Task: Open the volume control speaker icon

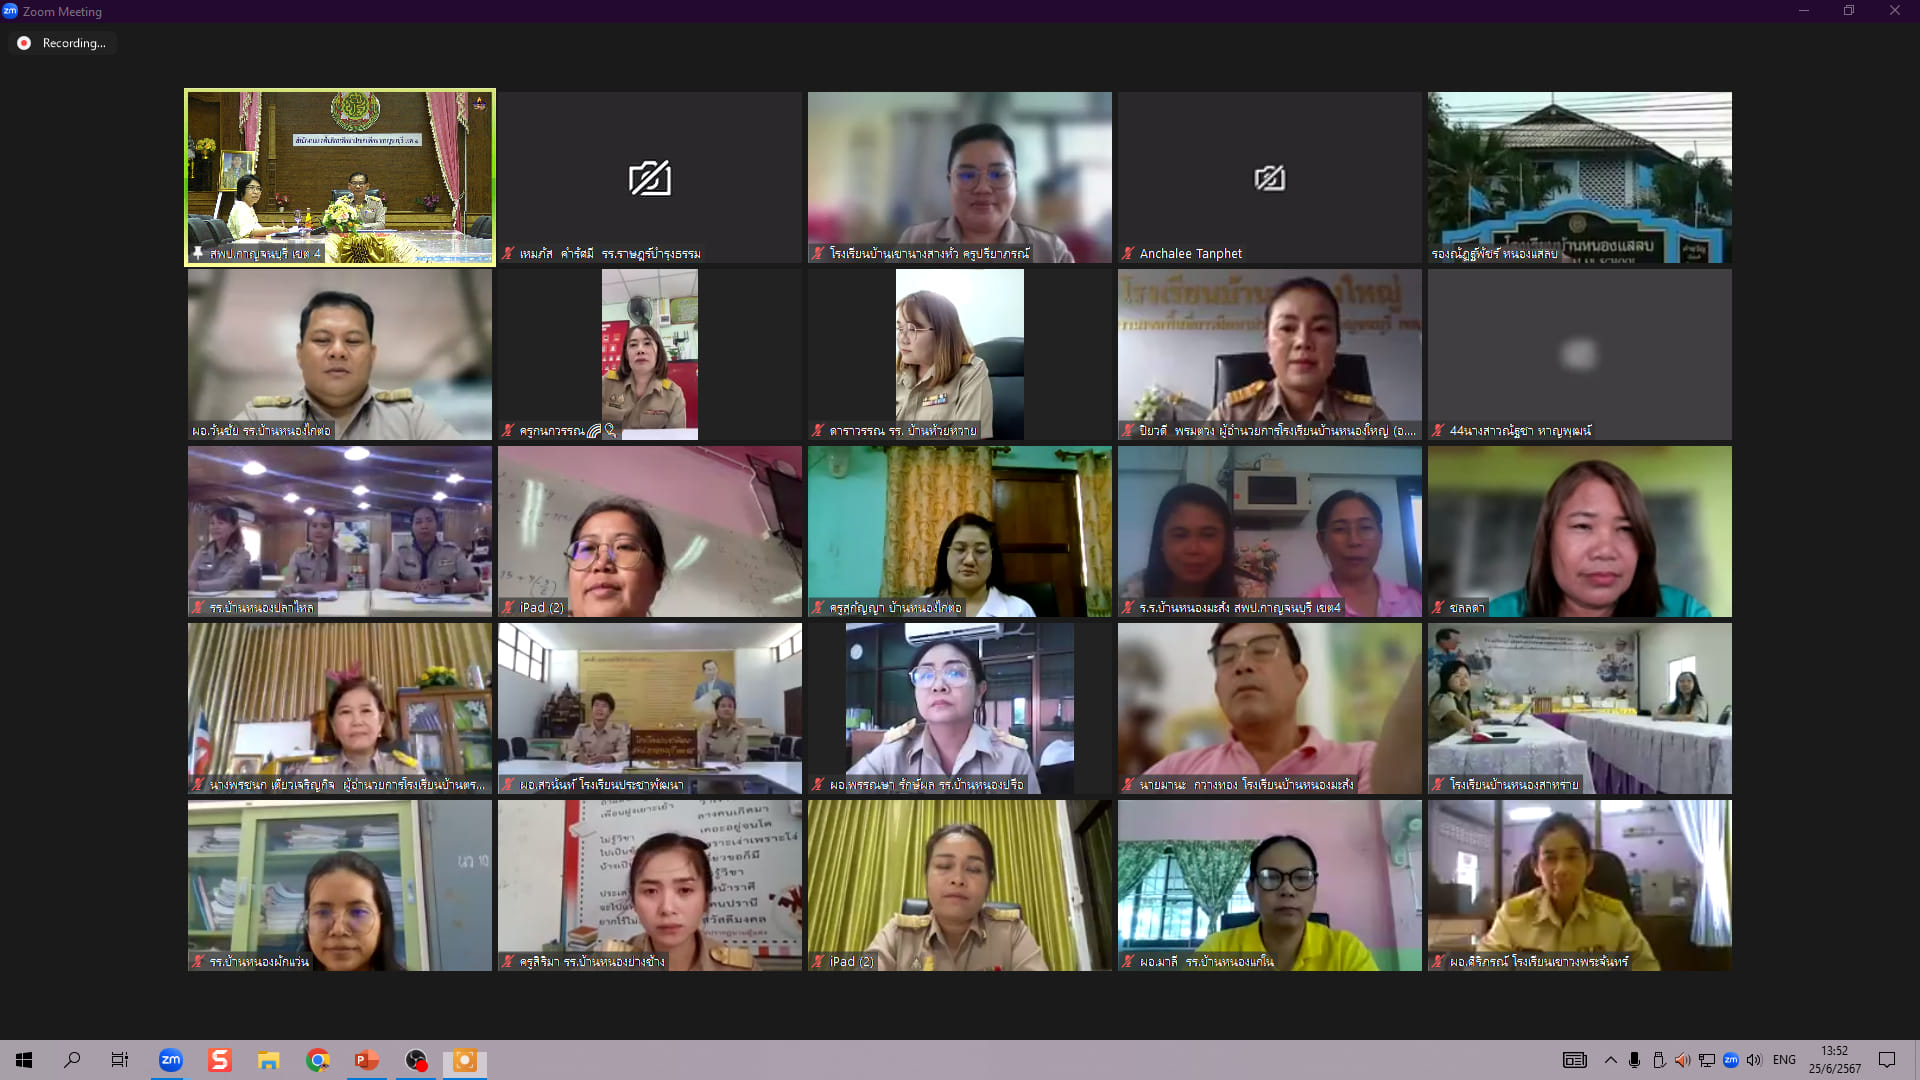Action: (1755, 1060)
